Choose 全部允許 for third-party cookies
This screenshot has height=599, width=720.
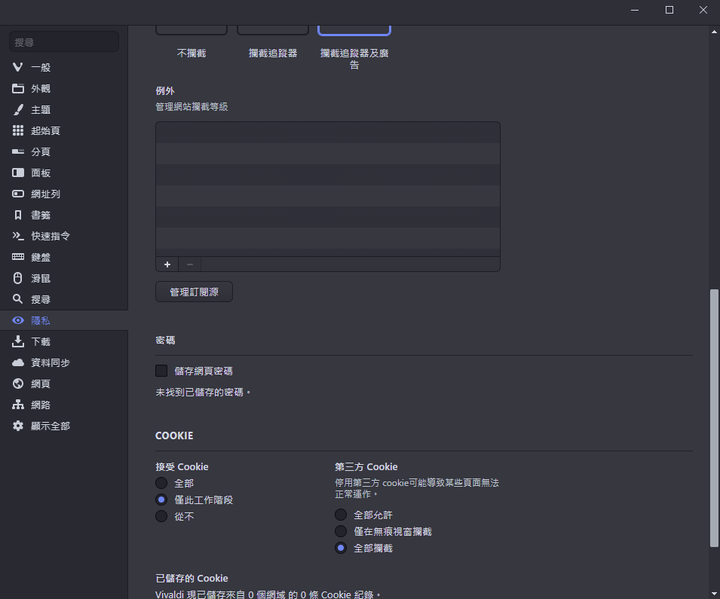pos(341,515)
